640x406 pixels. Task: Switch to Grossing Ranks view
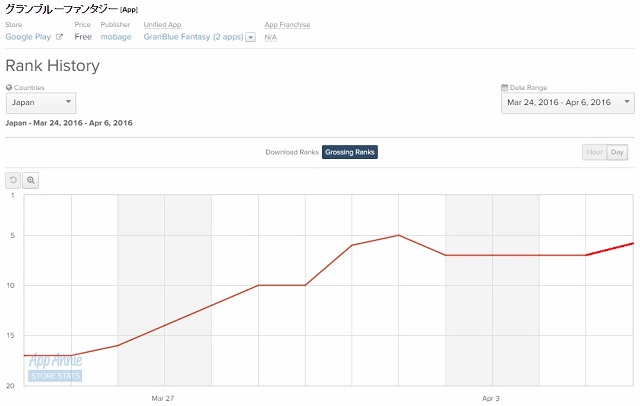pos(350,152)
